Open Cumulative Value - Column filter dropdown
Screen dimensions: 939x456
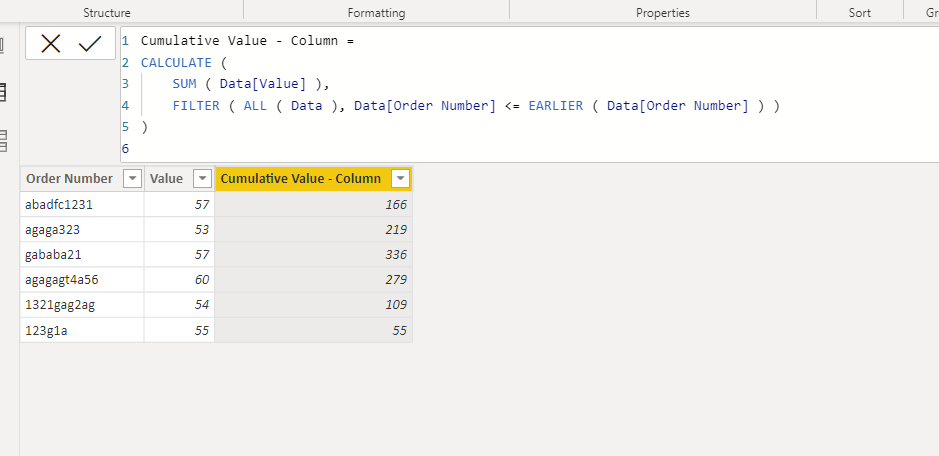tap(401, 179)
